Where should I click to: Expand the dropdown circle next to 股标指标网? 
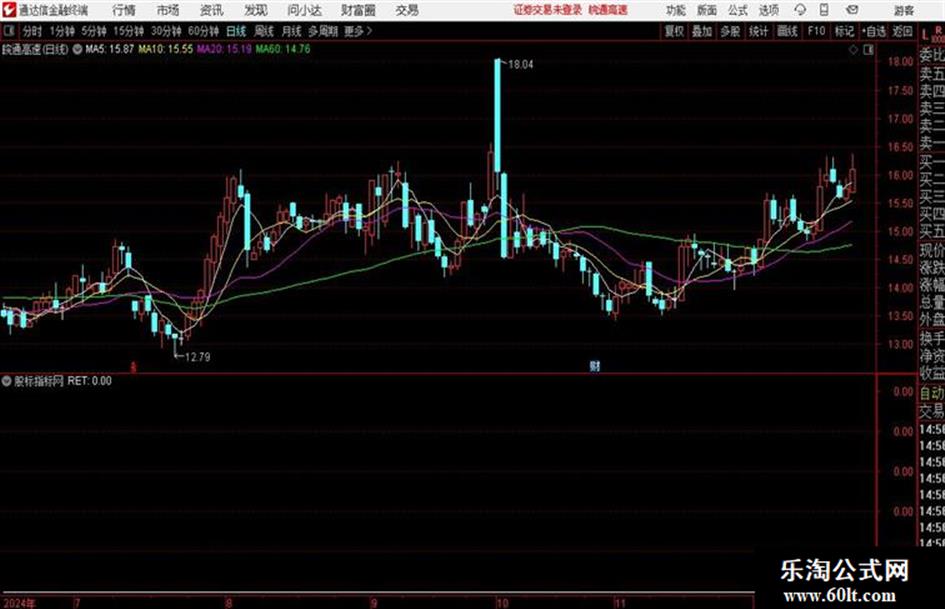pyautogui.click(x=7, y=381)
